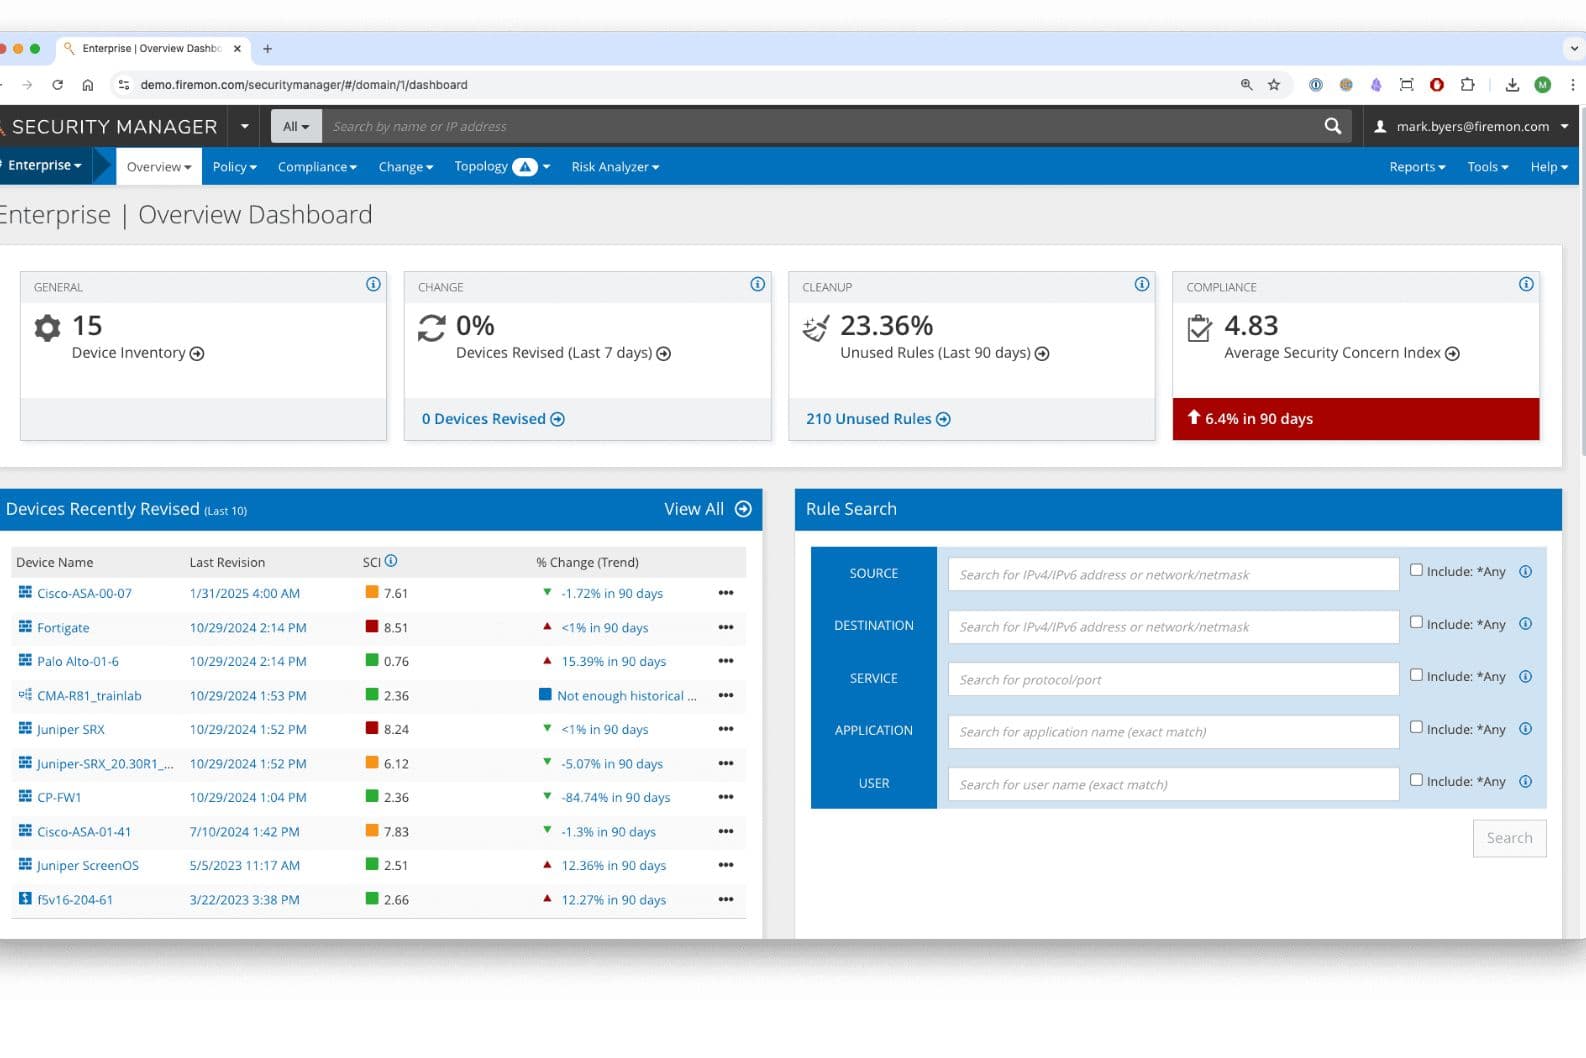This screenshot has height=1058, width=1586.
Task: Click the topology warning badge icon
Action: [x=525, y=167]
